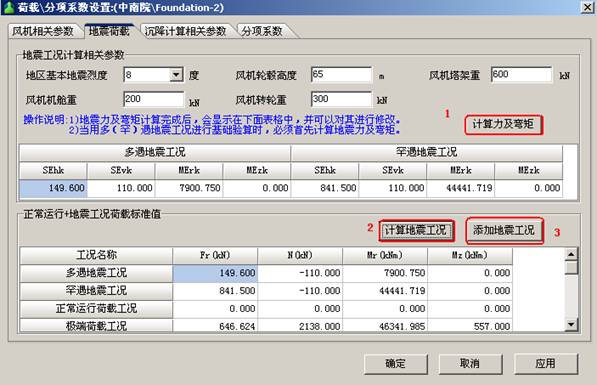This screenshot has height=385, width=597.
Task: Click the 计算力及弯矩 button
Action: pos(503,125)
